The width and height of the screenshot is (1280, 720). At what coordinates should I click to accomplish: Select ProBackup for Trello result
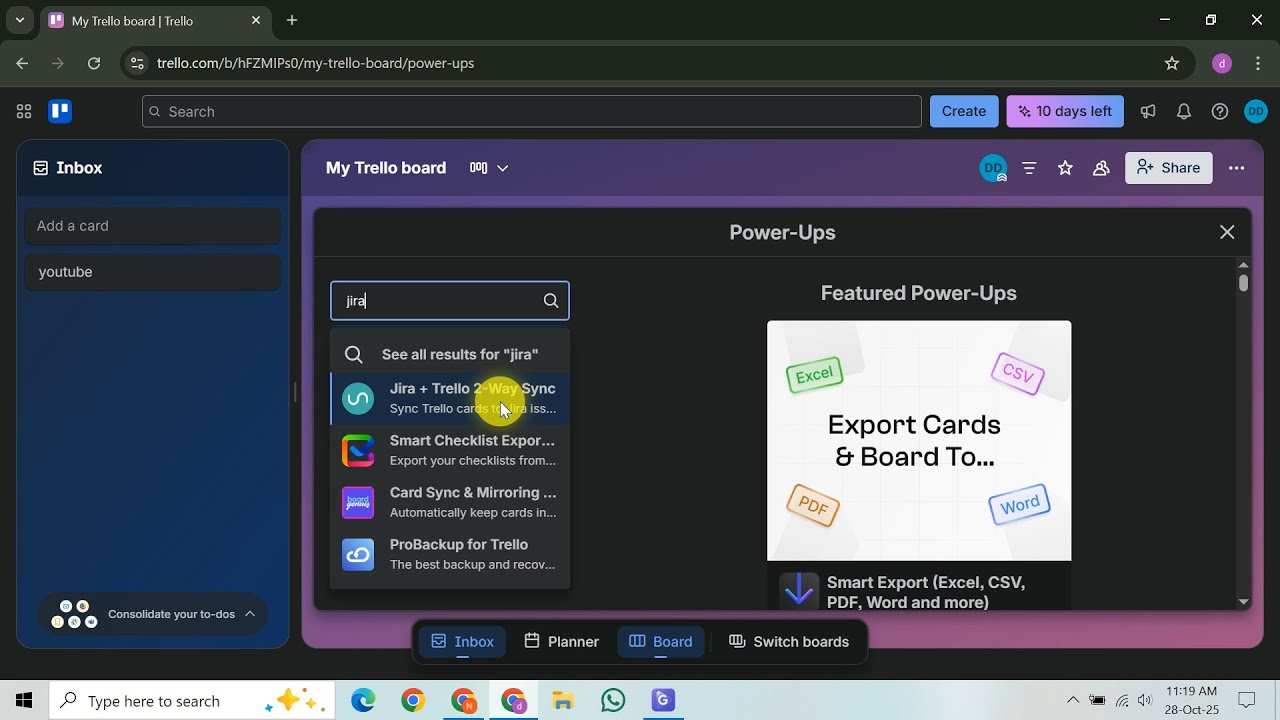point(450,554)
